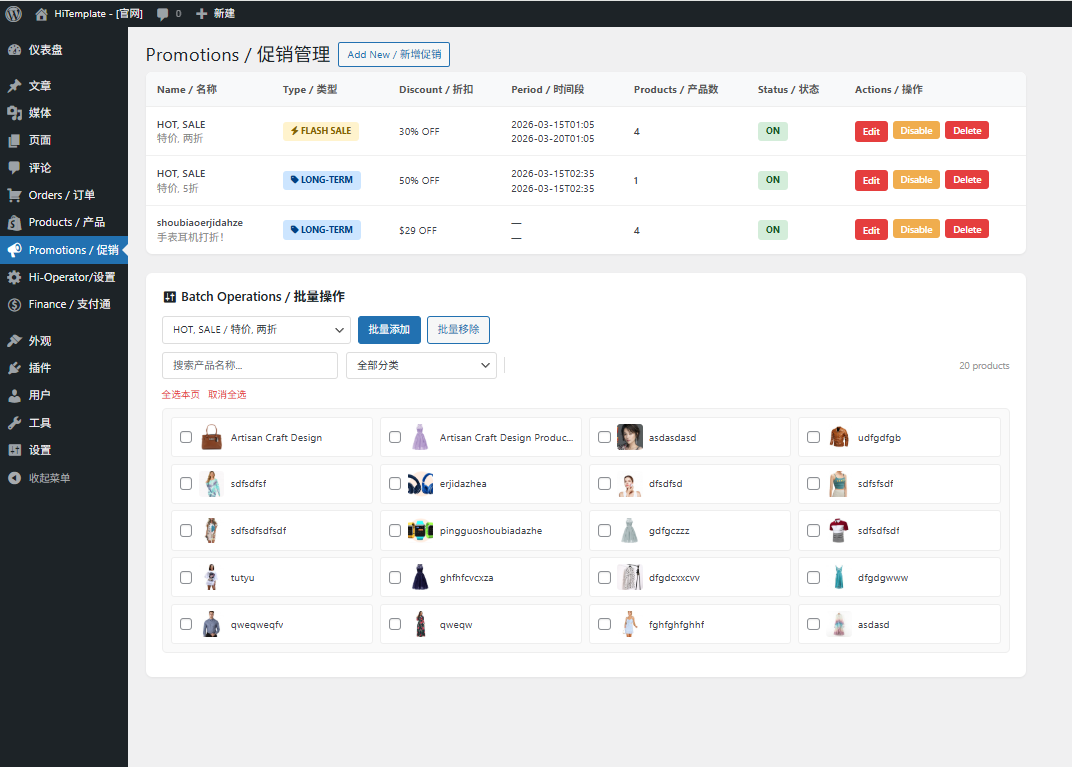1072x767 pixels.
Task: Open Hi-Operator/设置 menu item
Action: [x=71, y=277]
